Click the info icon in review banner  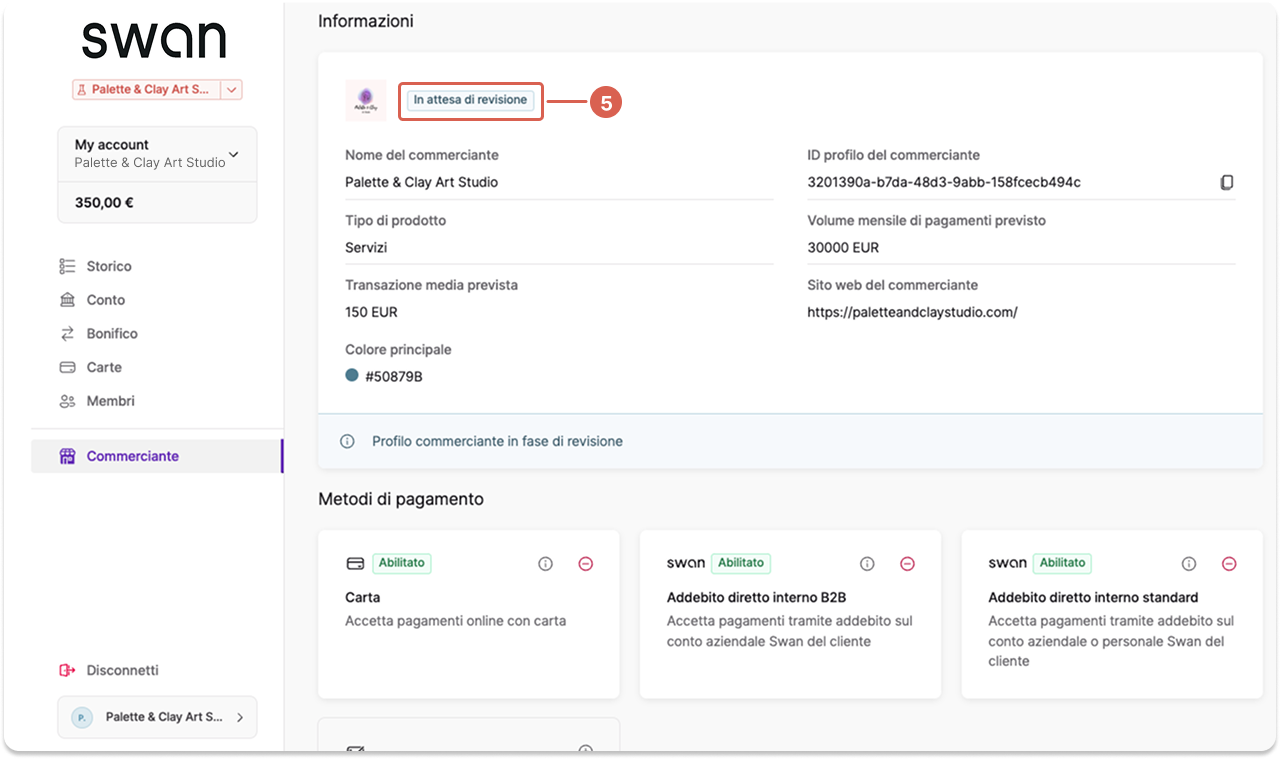pyautogui.click(x=347, y=441)
